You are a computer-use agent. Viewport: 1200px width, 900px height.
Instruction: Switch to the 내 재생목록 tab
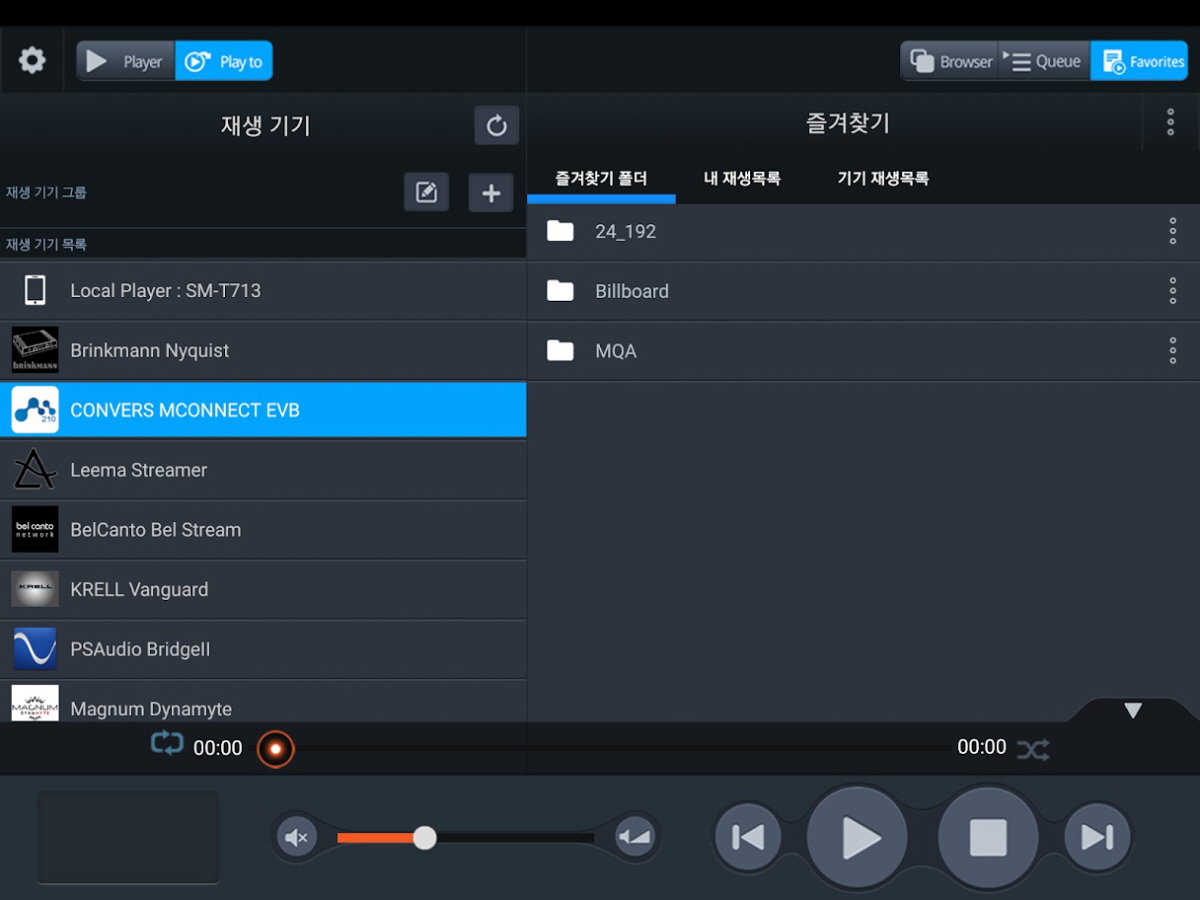pyautogui.click(x=742, y=179)
